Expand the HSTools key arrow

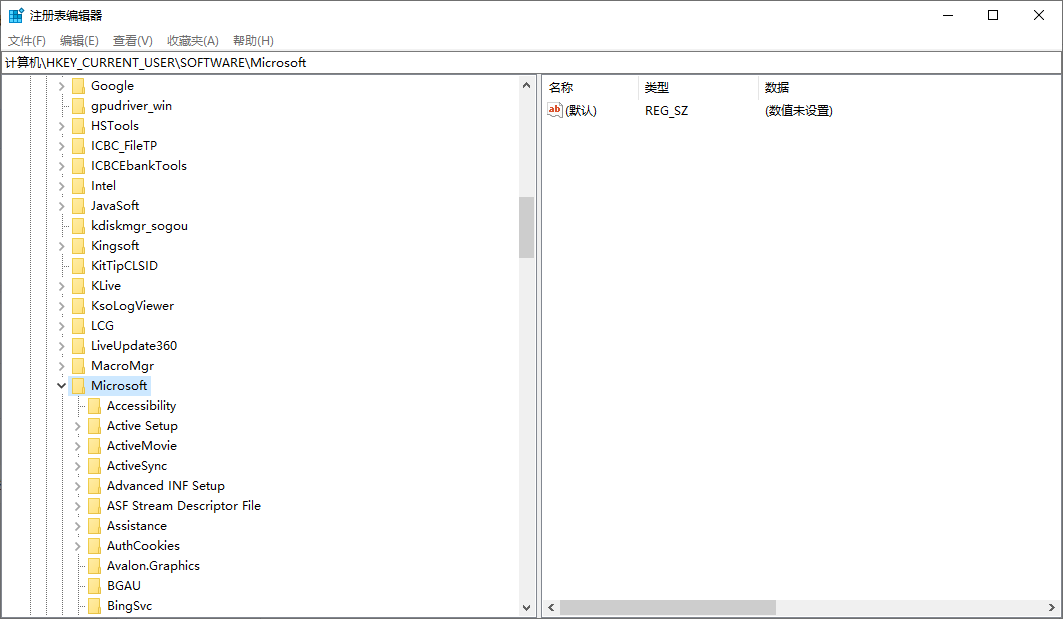click(x=61, y=125)
